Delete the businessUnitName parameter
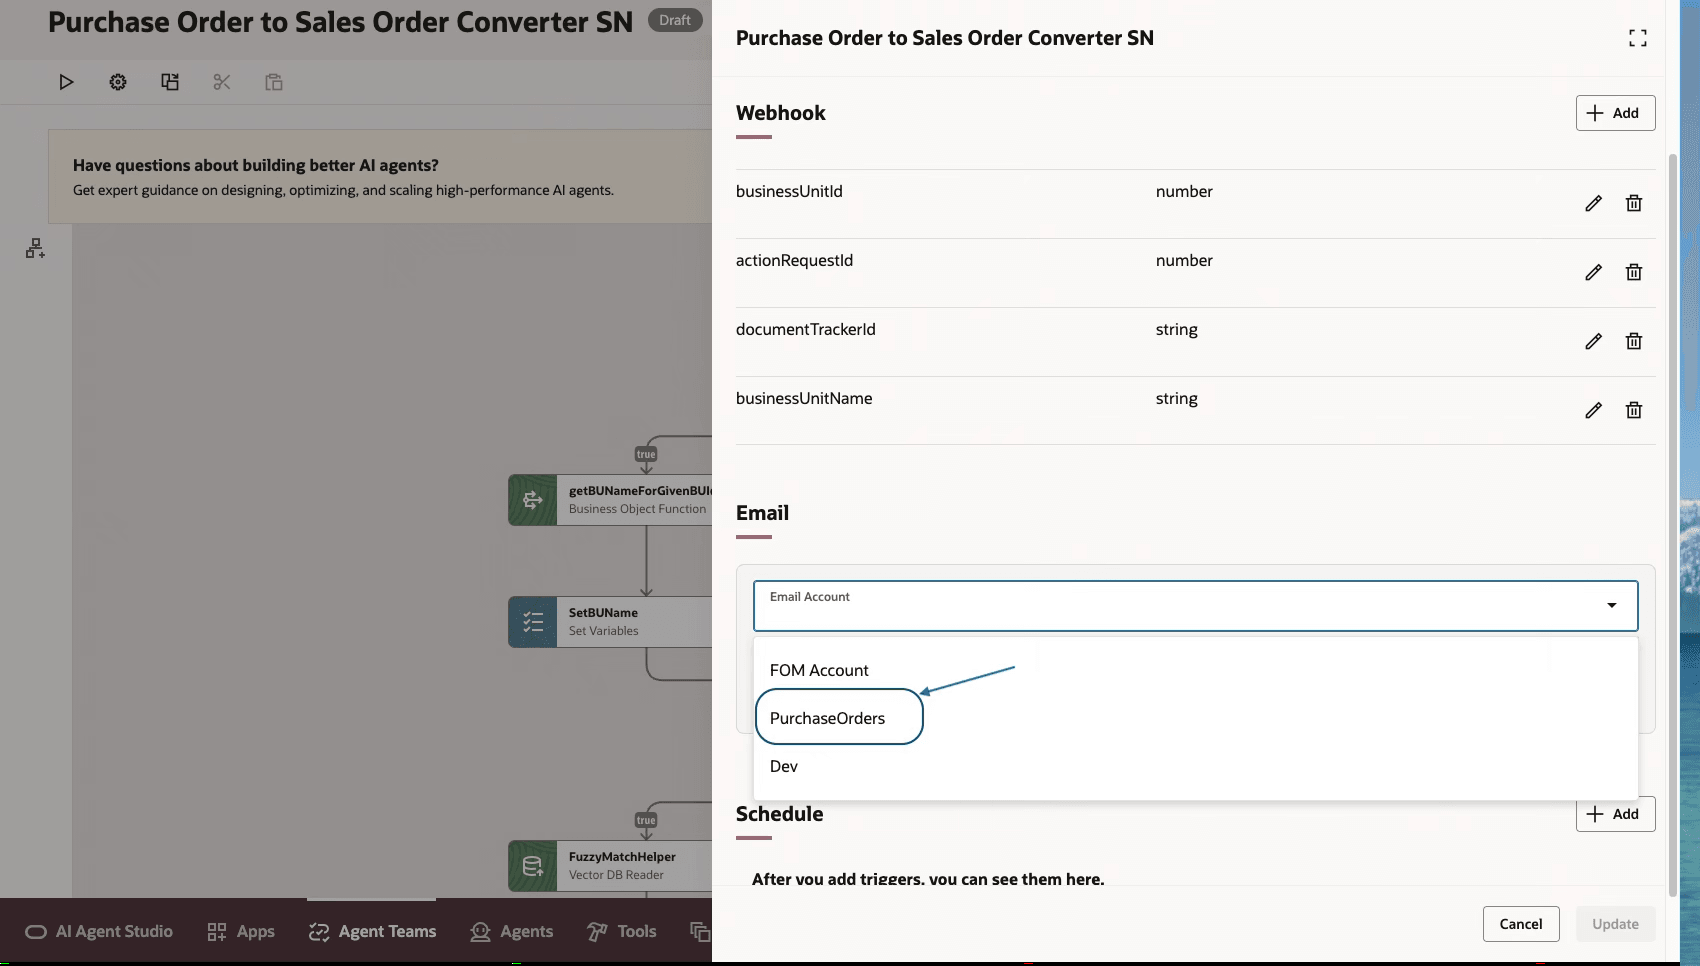Image resolution: width=1700 pixels, height=966 pixels. pyautogui.click(x=1634, y=410)
